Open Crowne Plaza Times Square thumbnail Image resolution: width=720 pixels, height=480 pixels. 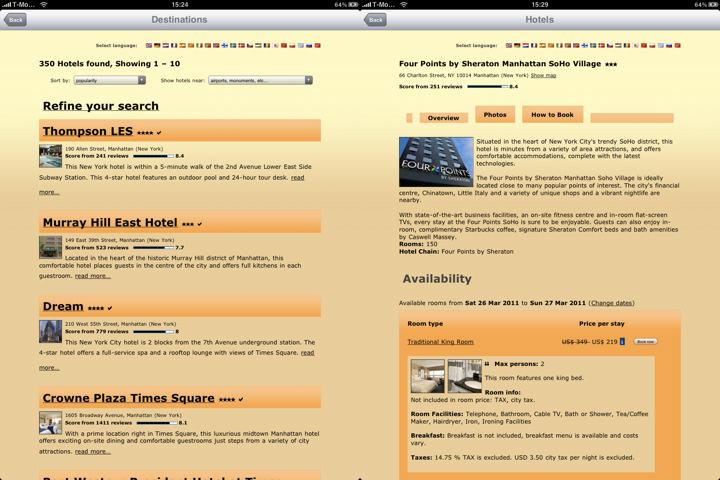(51, 423)
